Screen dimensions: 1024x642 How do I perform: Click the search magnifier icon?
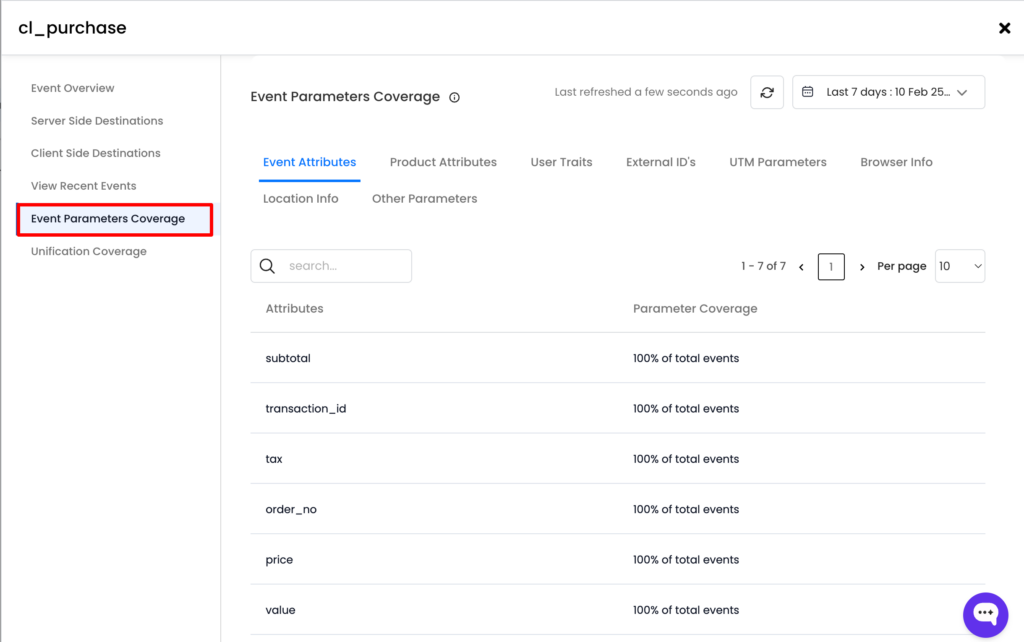point(267,266)
